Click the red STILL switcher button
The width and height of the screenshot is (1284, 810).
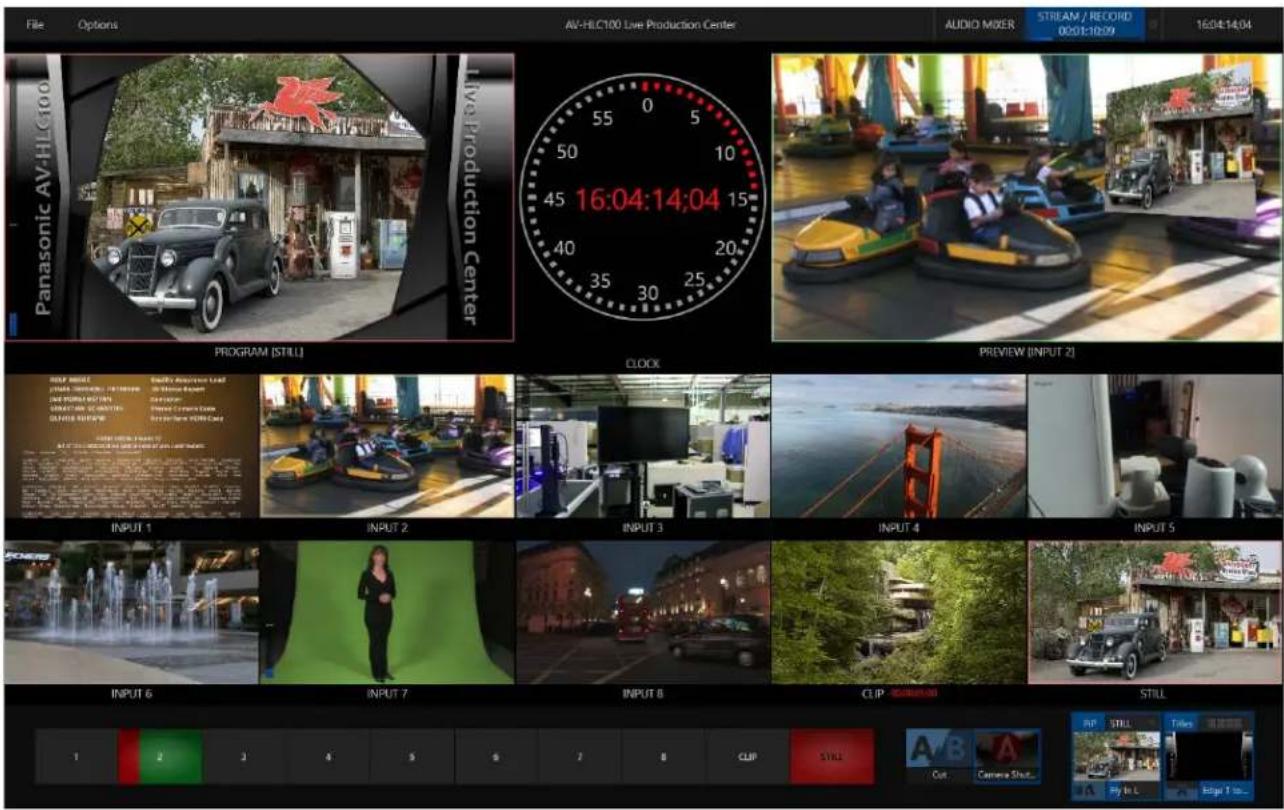tap(832, 757)
